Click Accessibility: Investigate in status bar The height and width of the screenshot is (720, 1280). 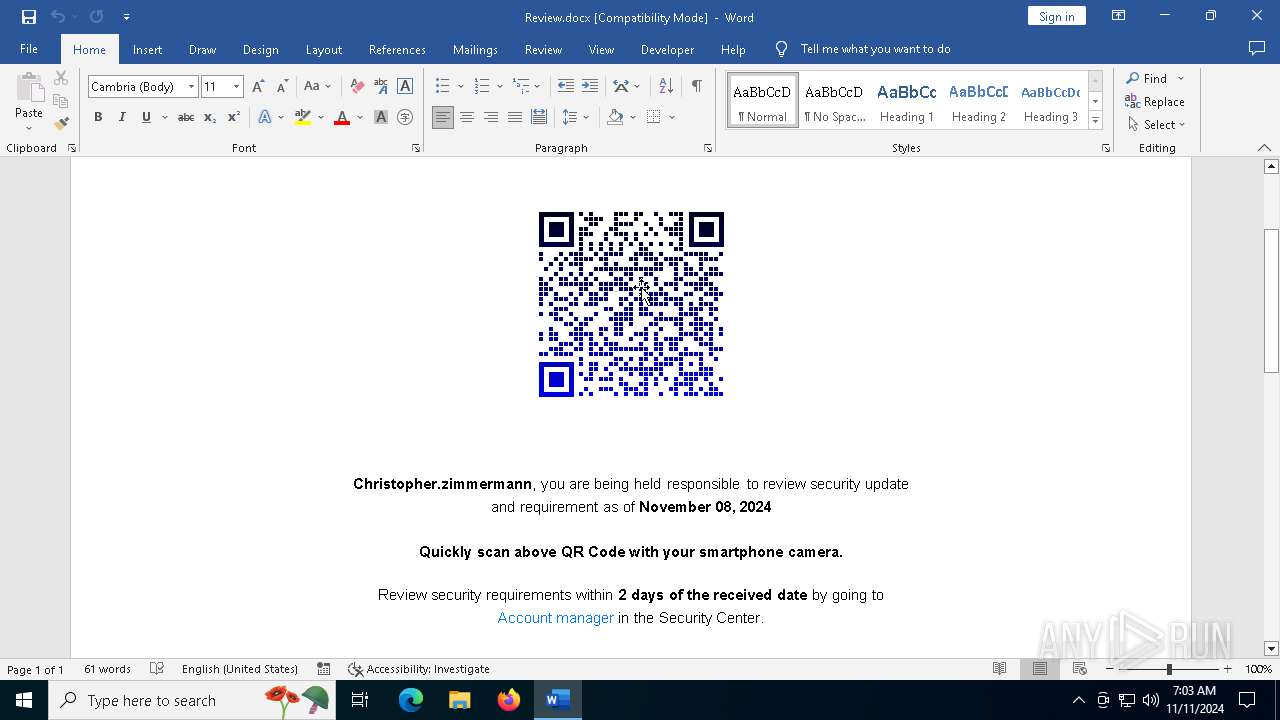point(418,669)
